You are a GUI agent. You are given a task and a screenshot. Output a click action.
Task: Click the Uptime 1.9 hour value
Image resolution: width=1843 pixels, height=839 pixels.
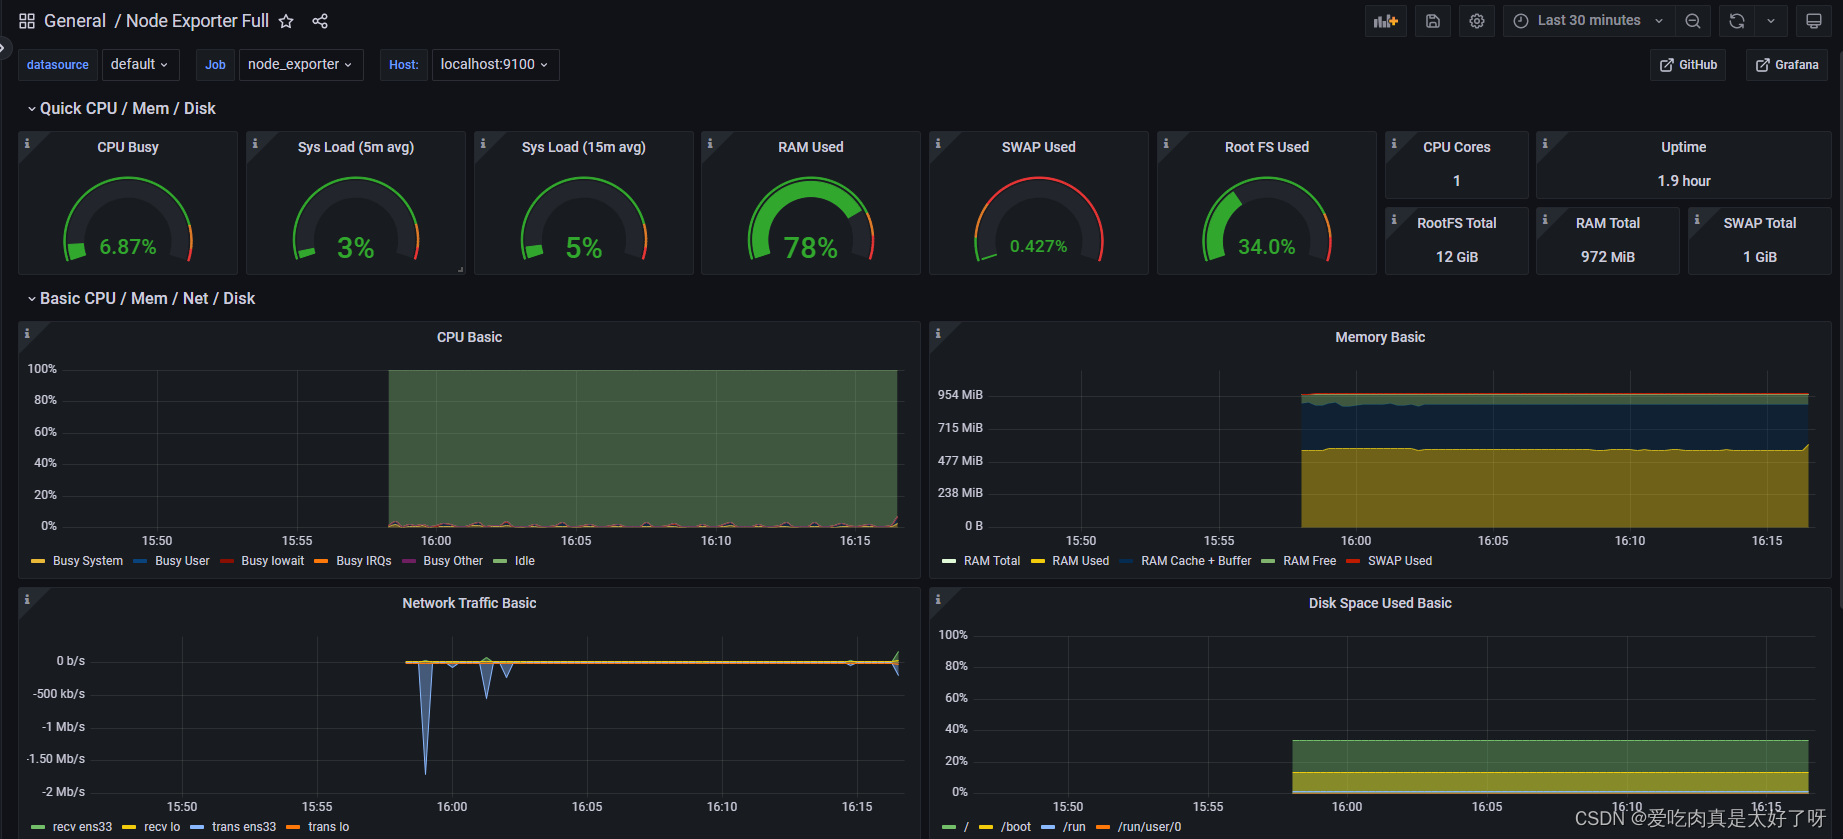1684,181
